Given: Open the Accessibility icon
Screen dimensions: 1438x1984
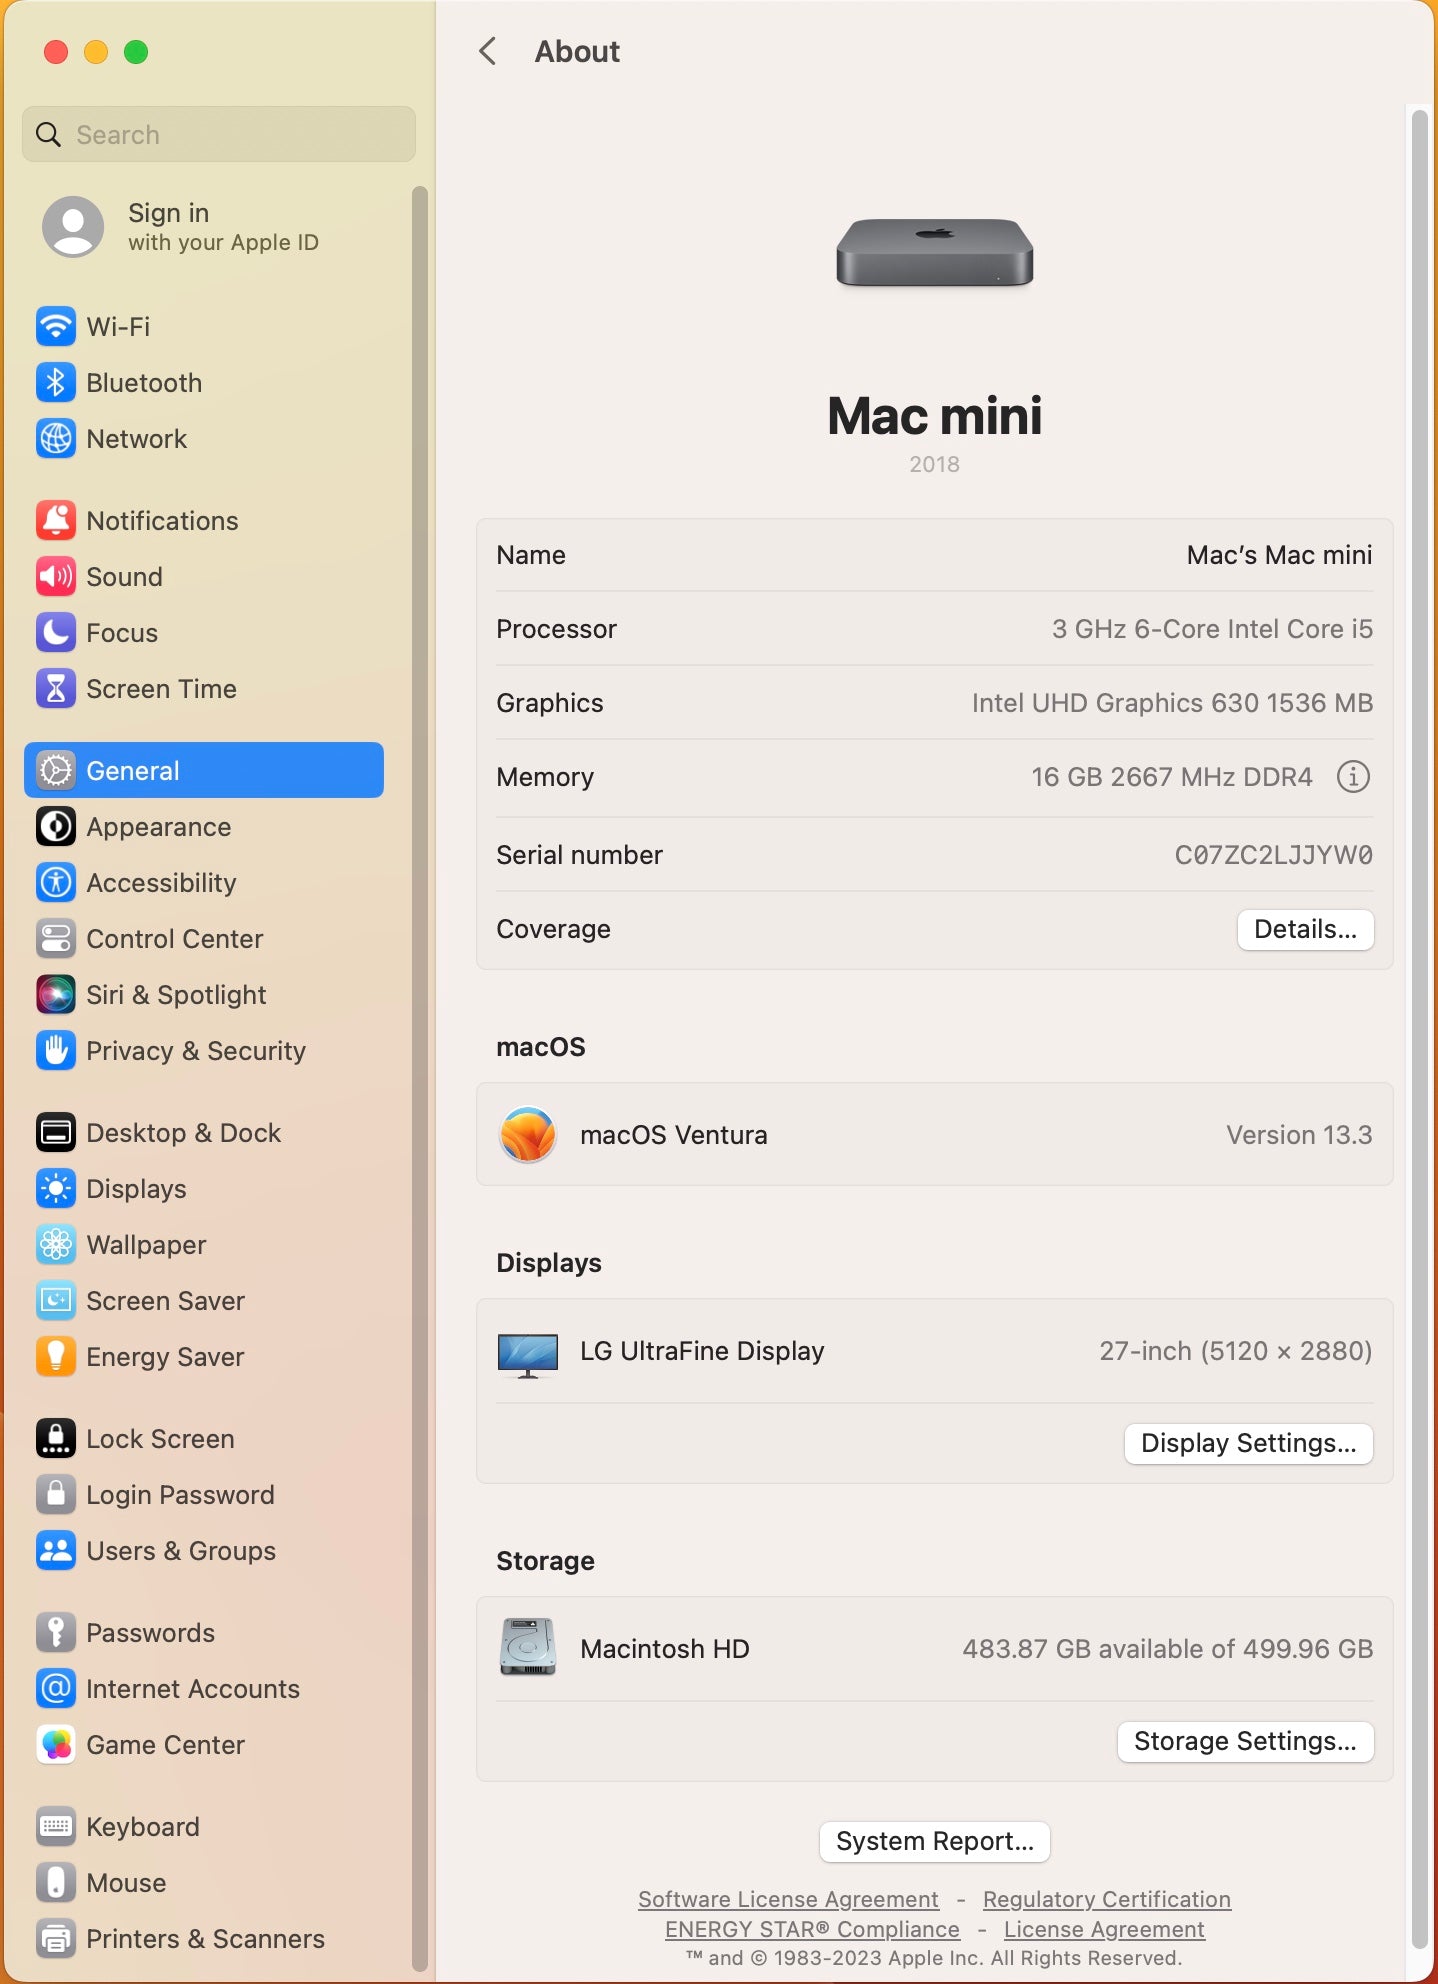Looking at the screenshot, I should (x=56, y=883).
